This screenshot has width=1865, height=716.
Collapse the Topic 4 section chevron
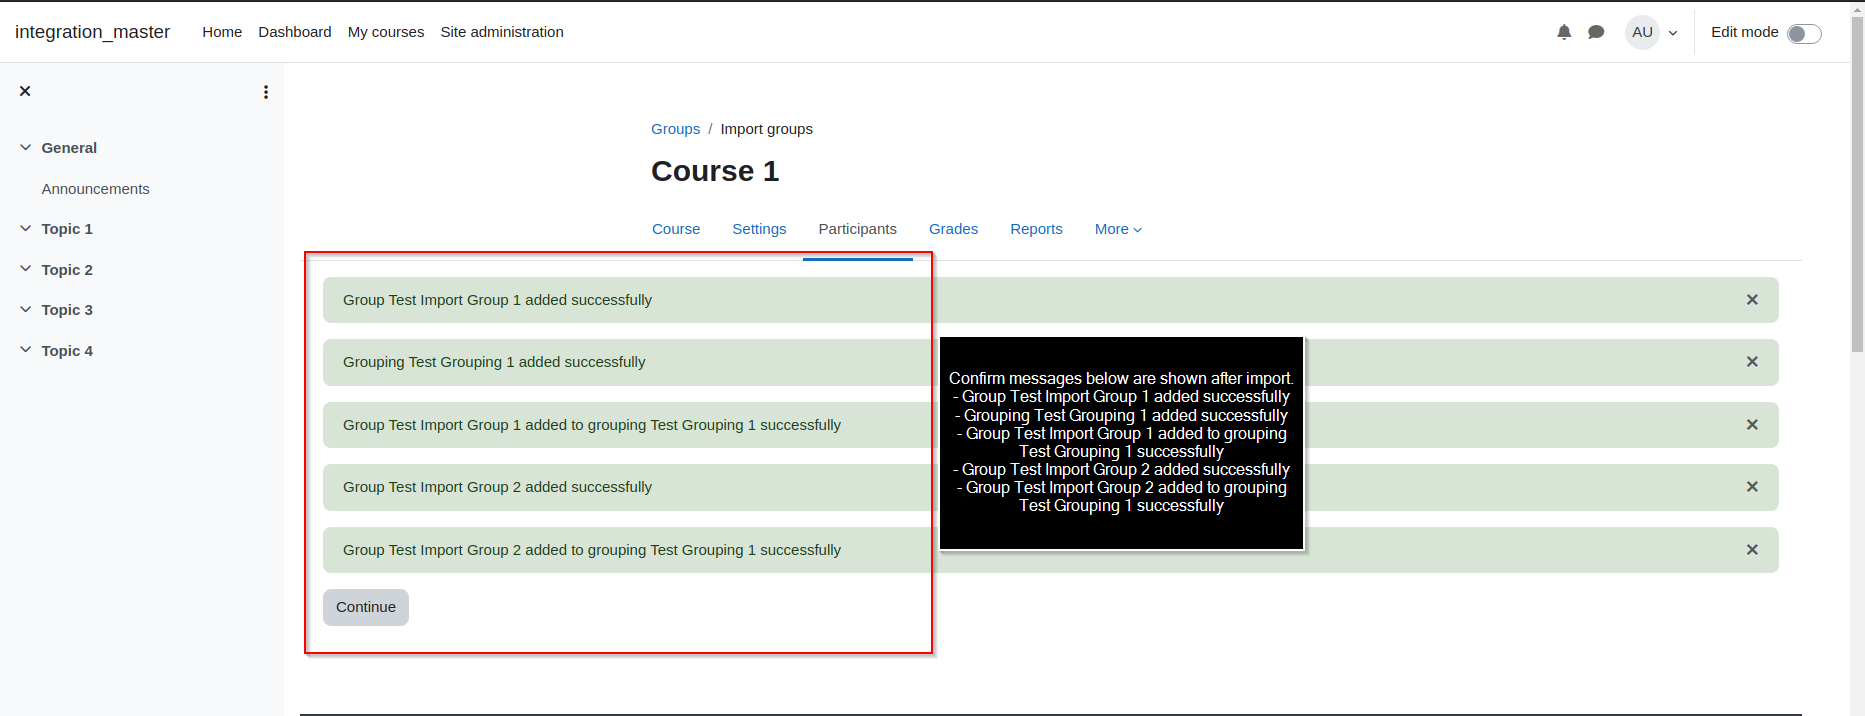coord(26,350)
